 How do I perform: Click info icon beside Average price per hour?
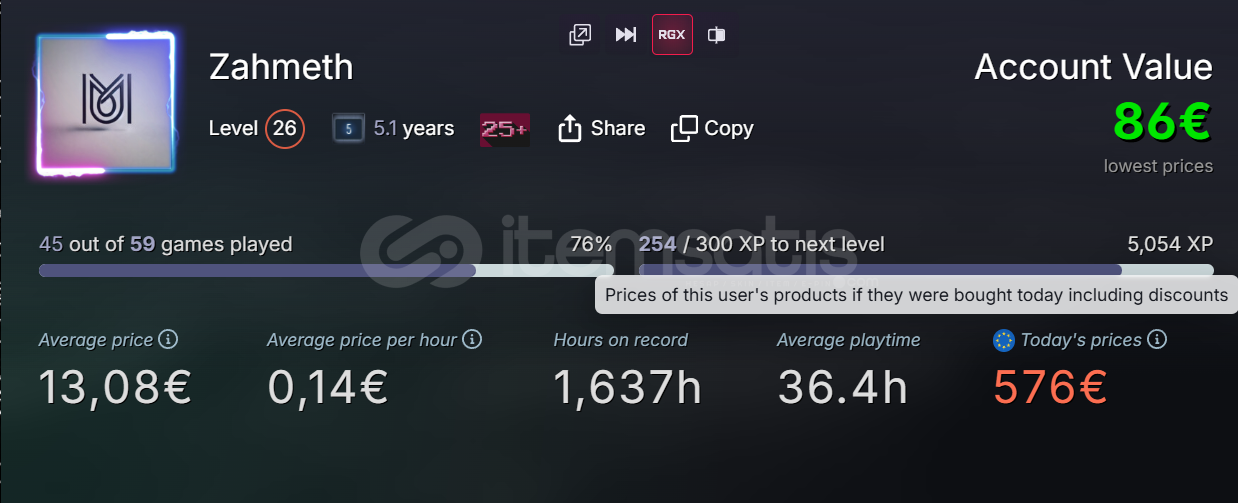[472, 340]
